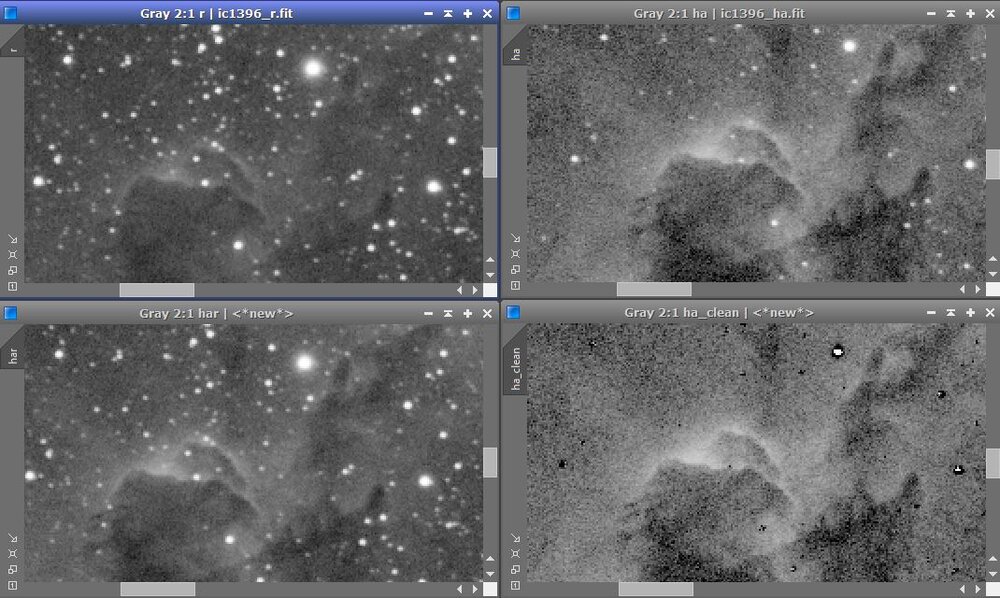1000x598 pixels.
Task: Click the diagonal arrow icon in ha_clean window
Action: (x=515, y=538)
